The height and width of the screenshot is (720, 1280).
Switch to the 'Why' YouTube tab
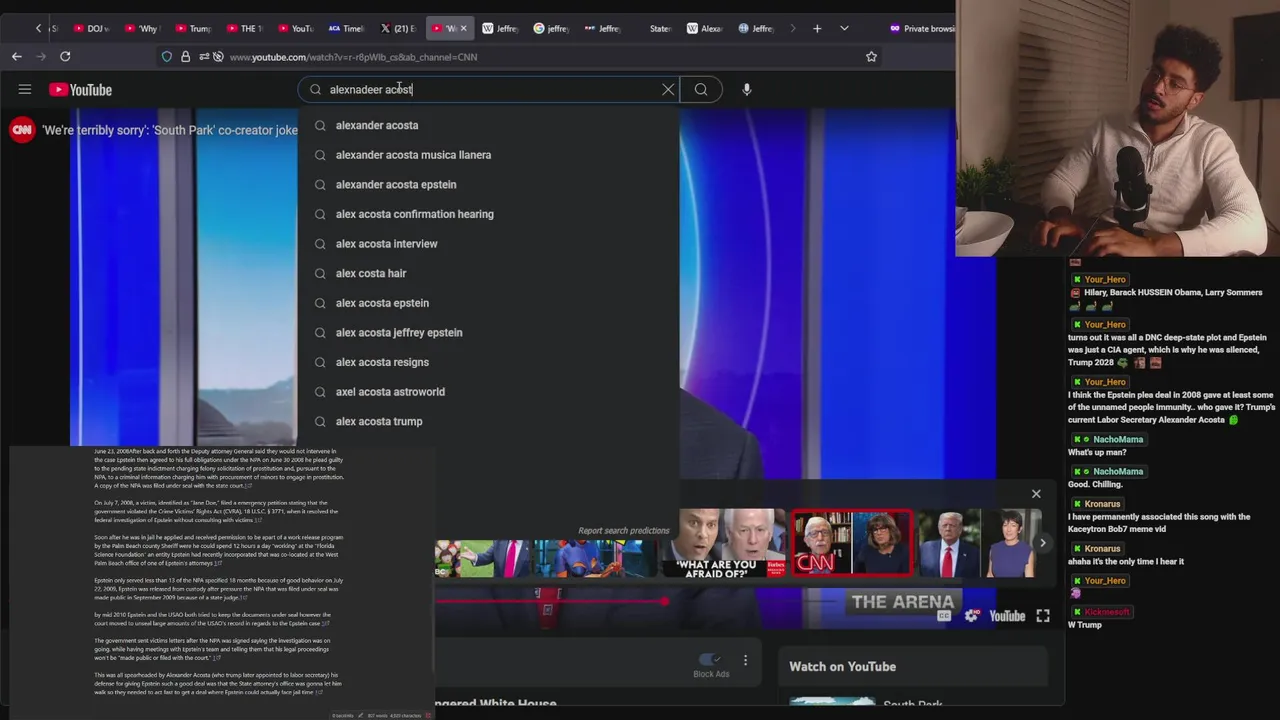tap(142, 28)
